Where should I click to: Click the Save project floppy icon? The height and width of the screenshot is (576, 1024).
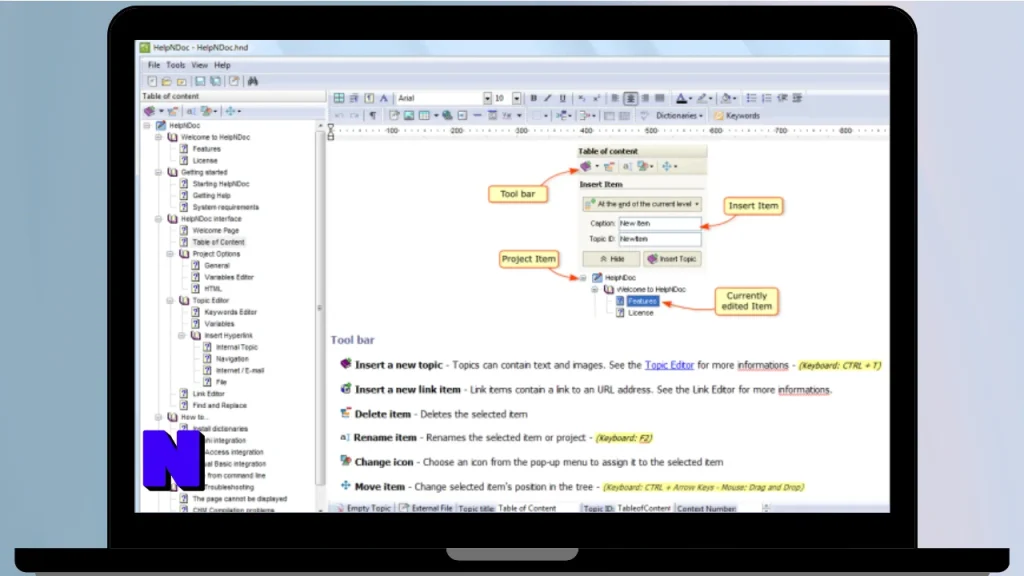click(x=200, y=81)
